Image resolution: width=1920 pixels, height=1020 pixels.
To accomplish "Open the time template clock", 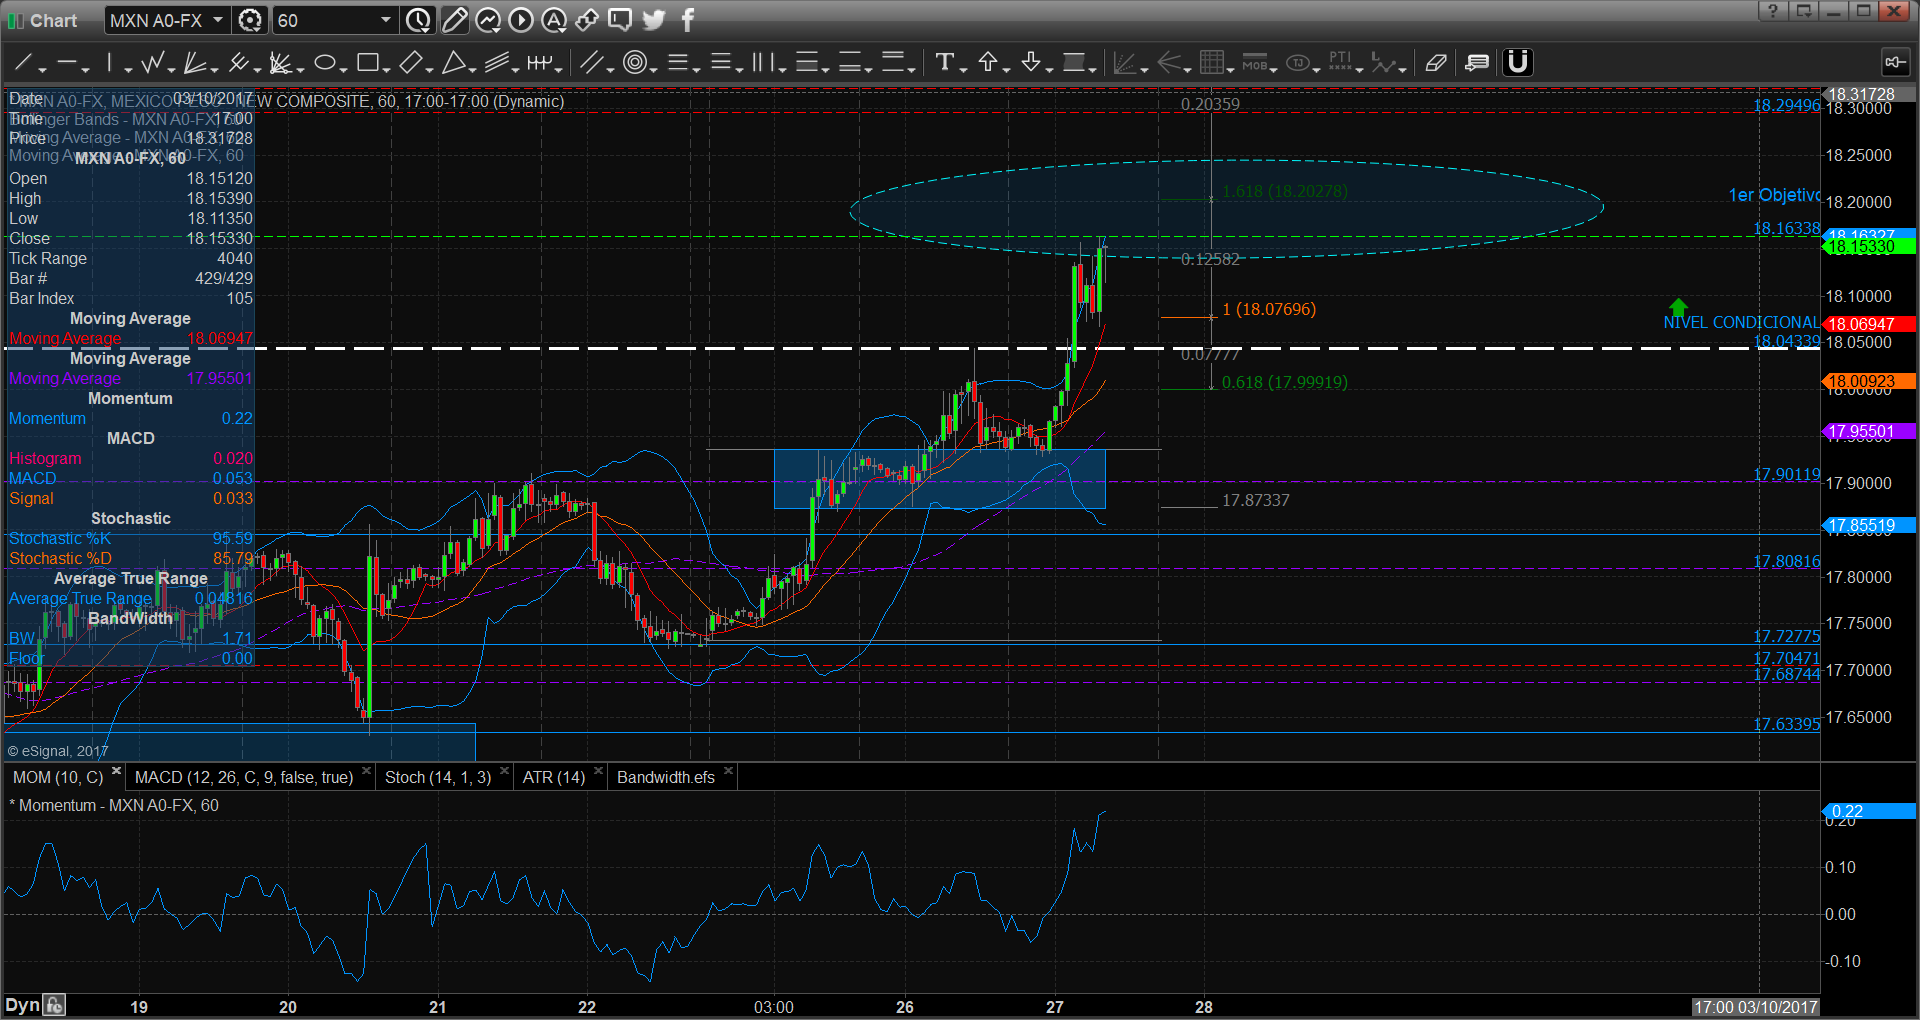I will 419,20.
